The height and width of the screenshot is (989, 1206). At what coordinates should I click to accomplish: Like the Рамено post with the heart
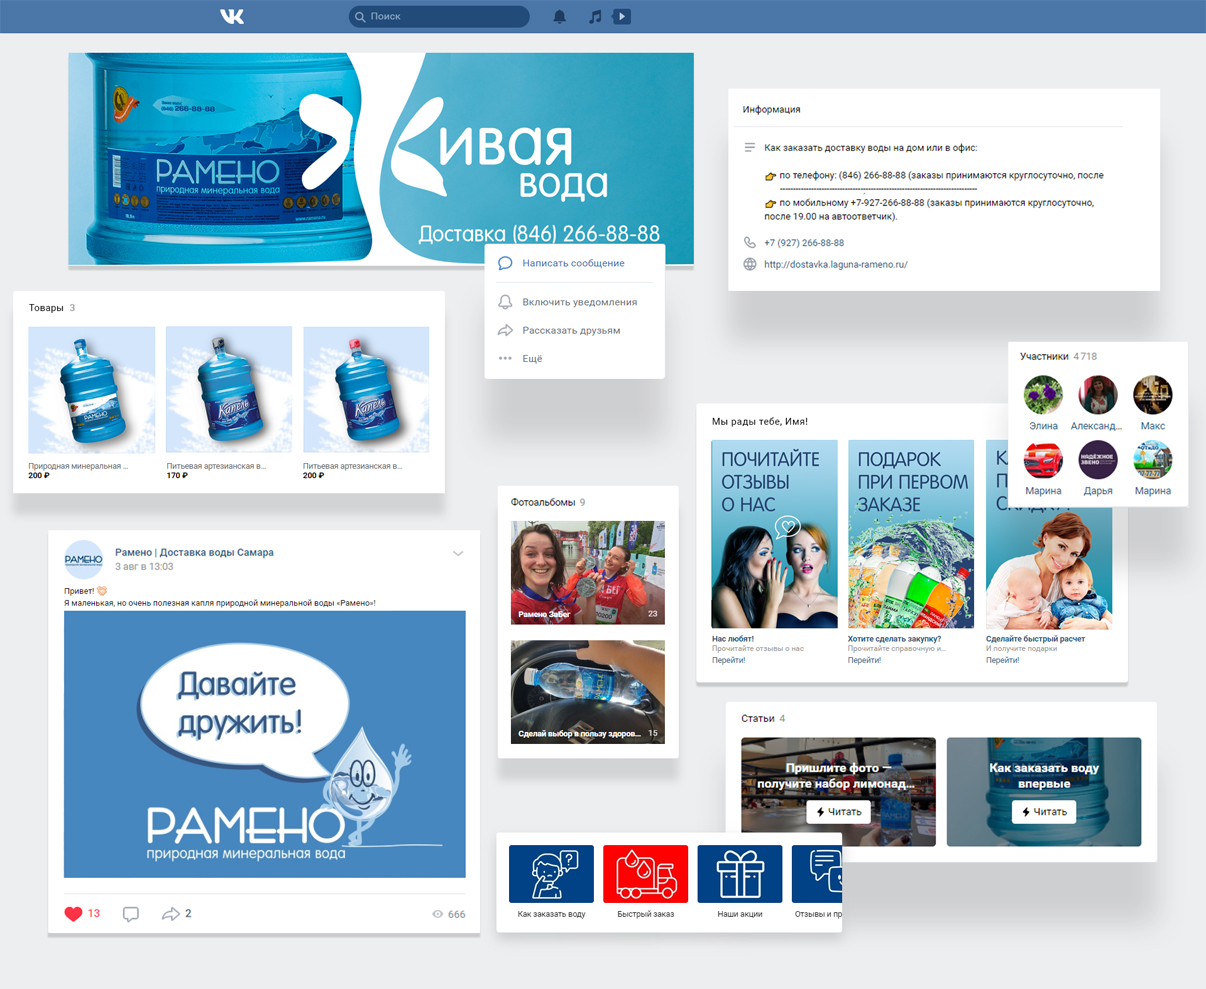pos(73,913)
